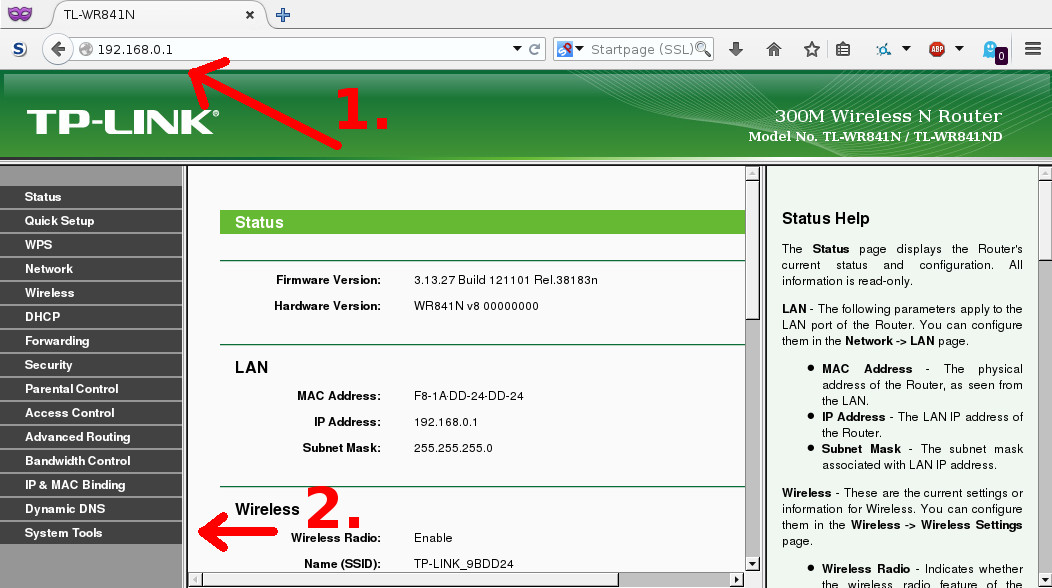Bookmark this page with the star icon
This screenshot has width=1052, height=588.
tap(811, 49)
